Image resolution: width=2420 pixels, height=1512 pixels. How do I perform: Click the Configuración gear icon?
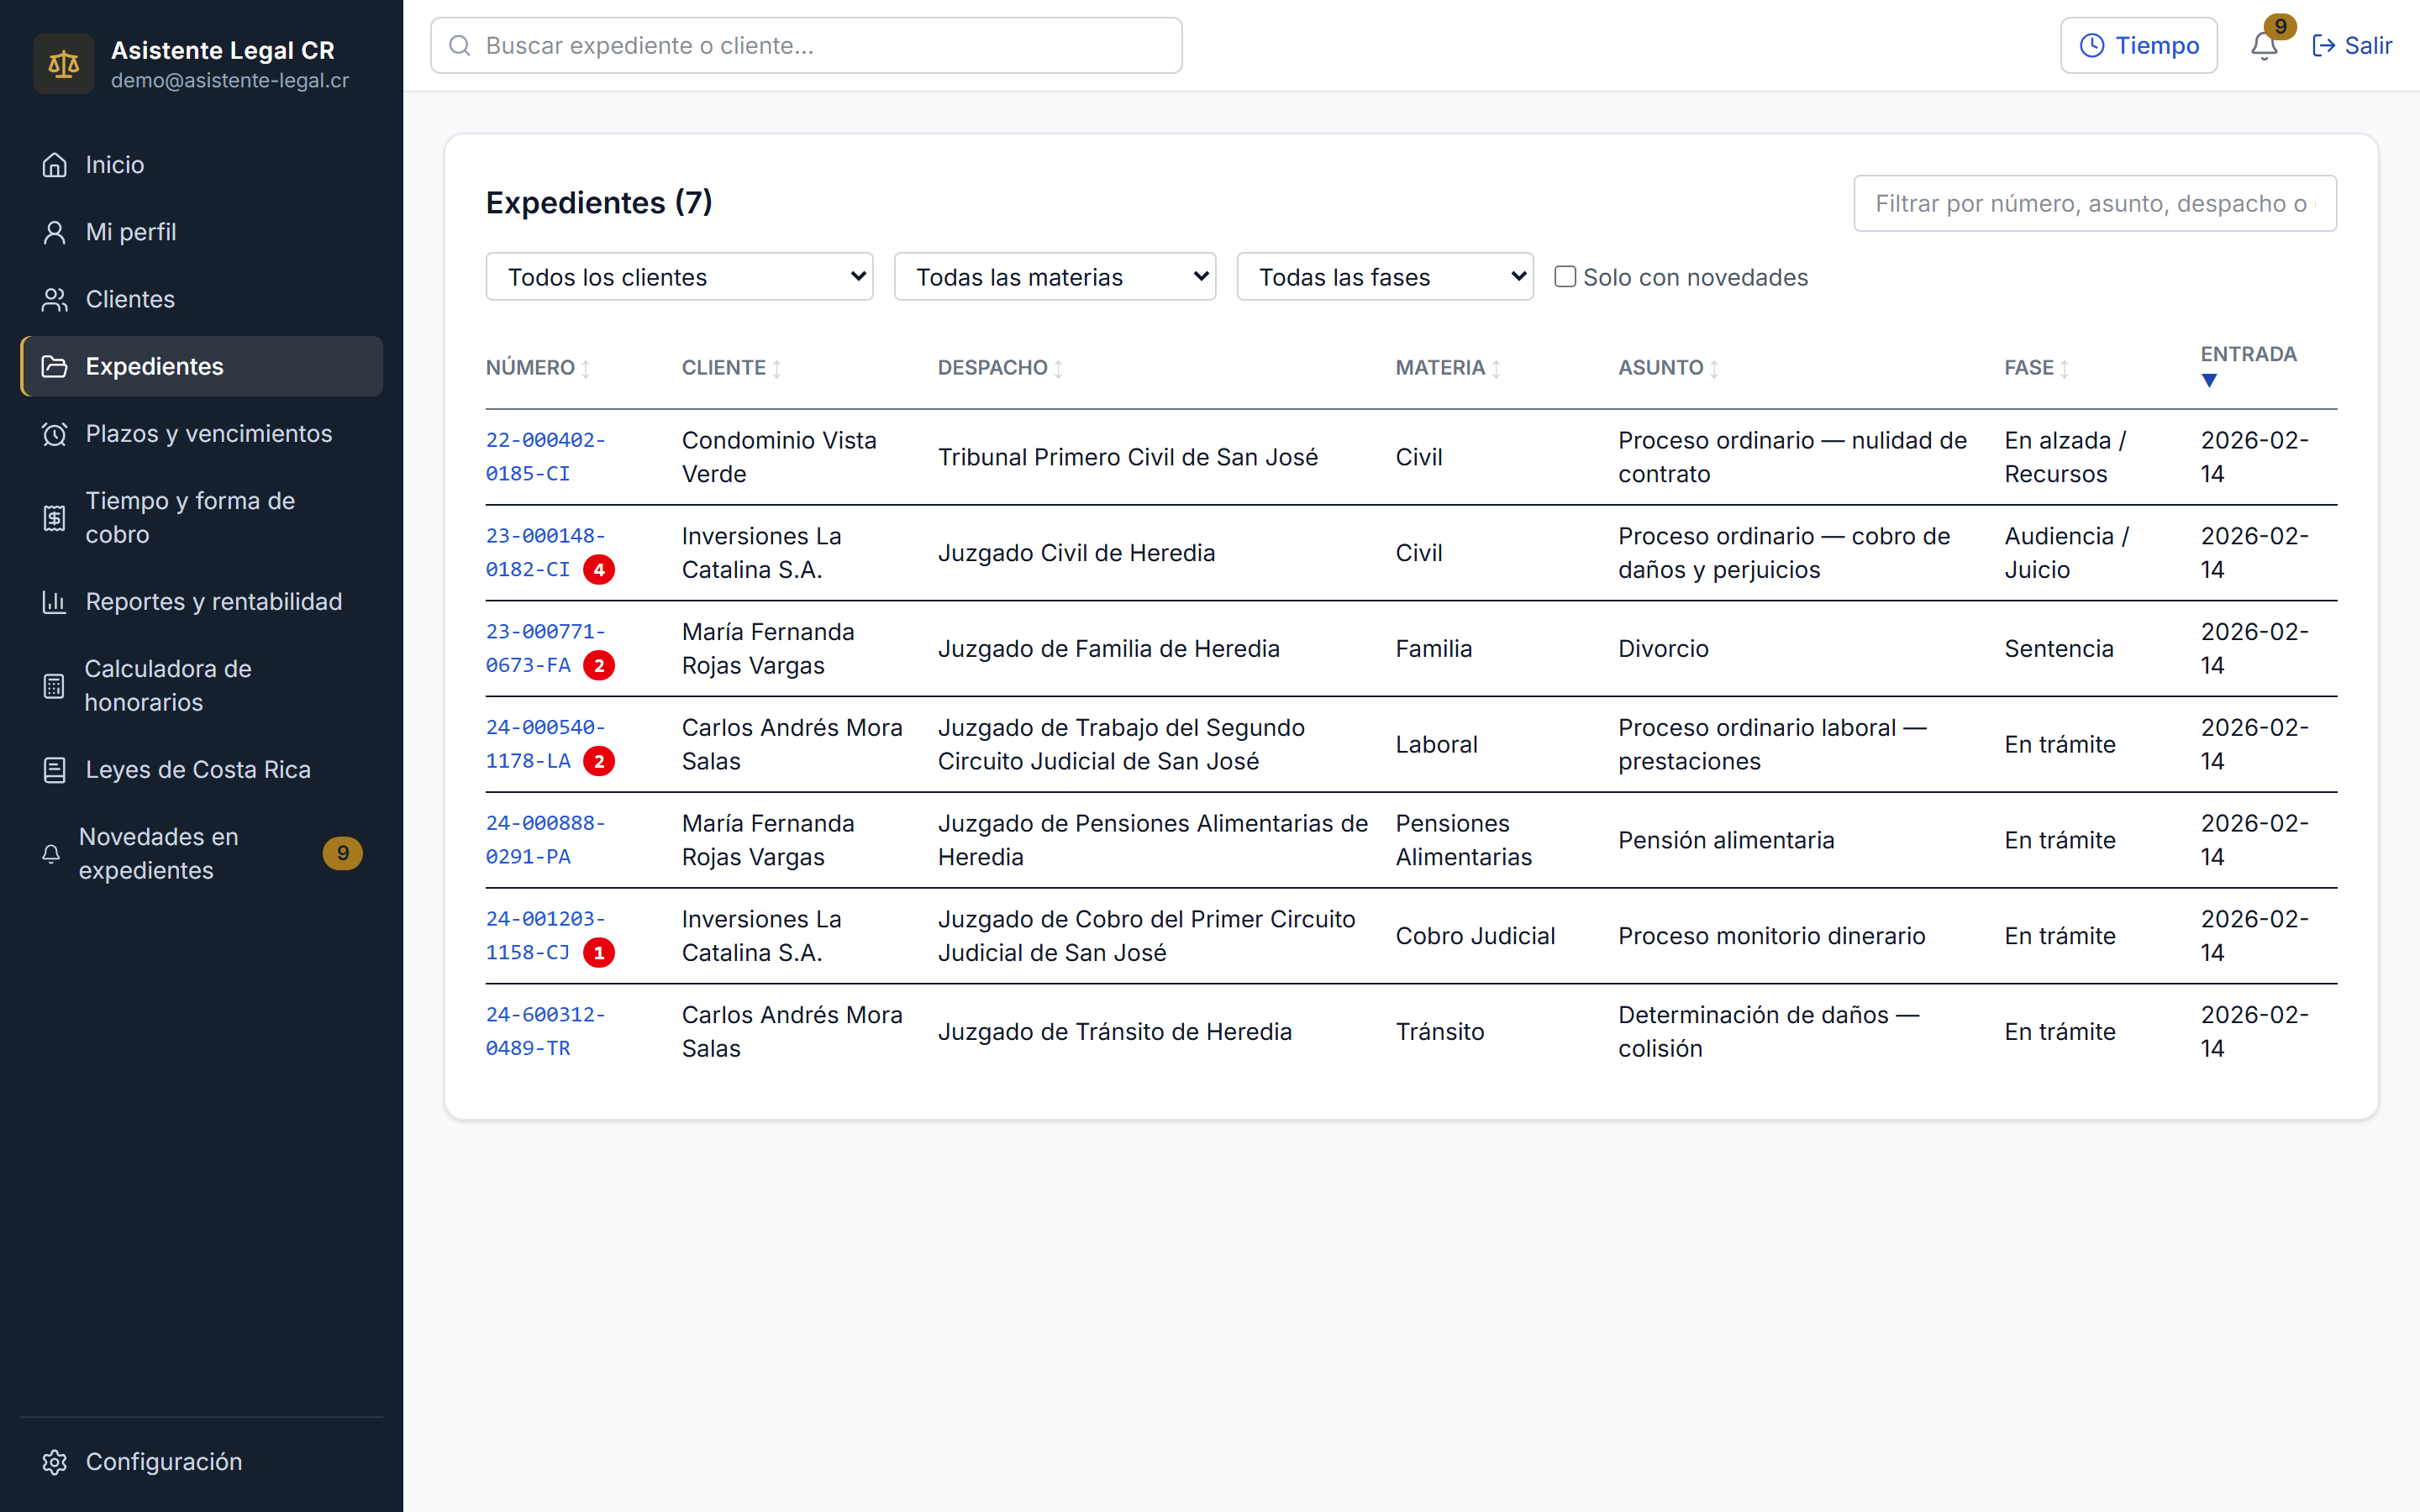click(x=55, y=1461)
